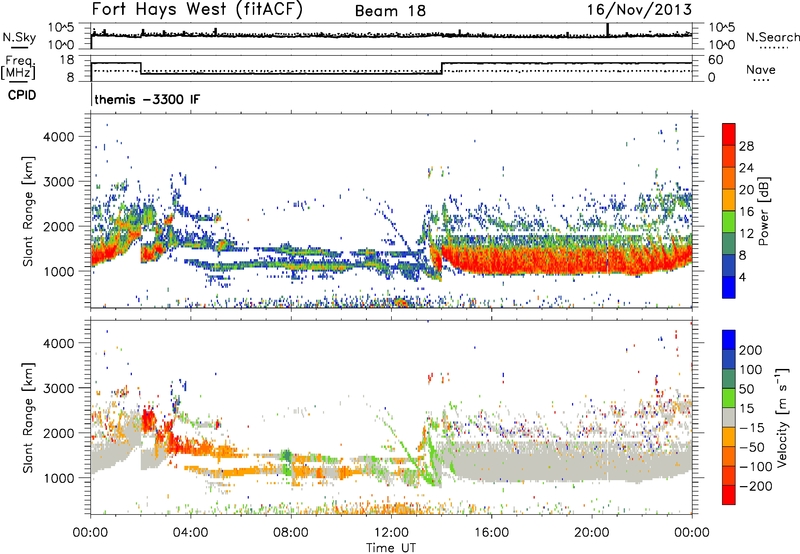Select the "28" value on Power color bar
The image size is (800, 554).
point(746,146)
